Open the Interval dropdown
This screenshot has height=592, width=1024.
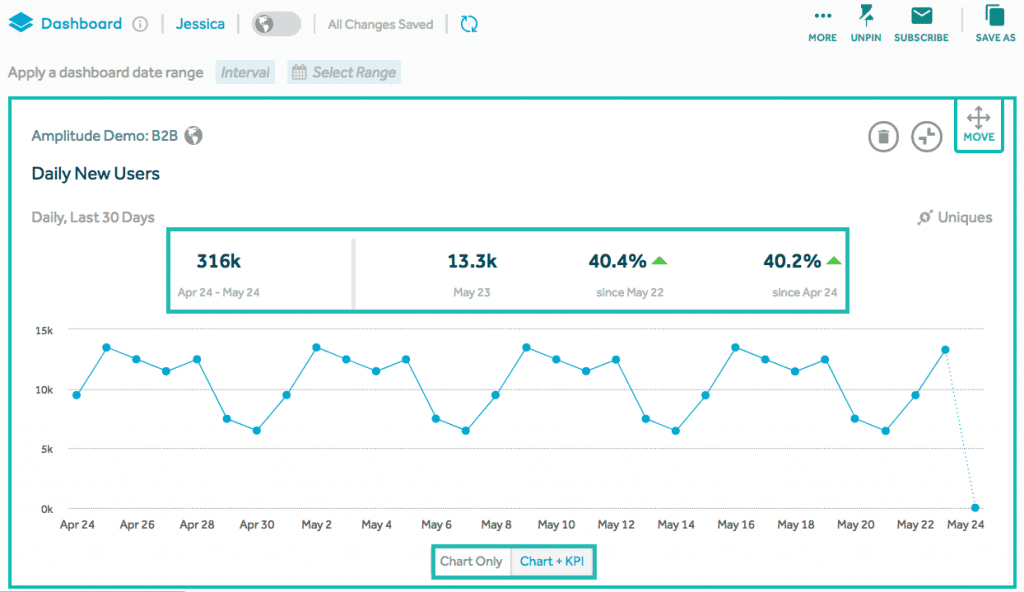245,71
